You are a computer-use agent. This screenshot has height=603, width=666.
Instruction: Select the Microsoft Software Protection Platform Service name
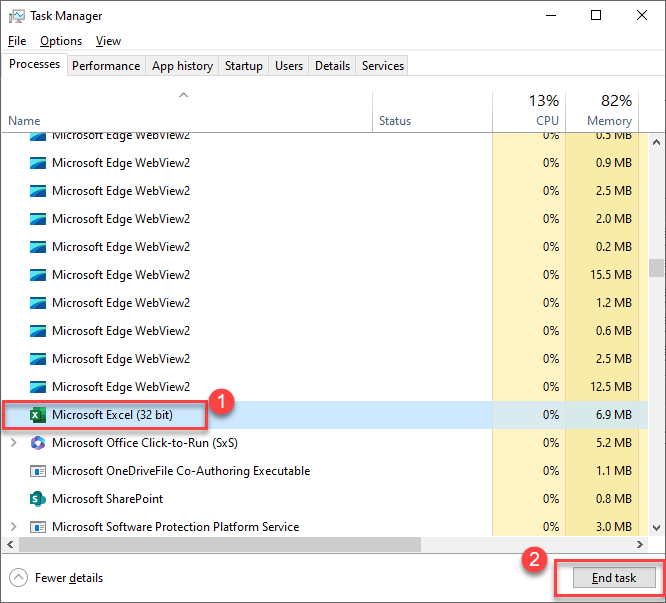coord(175,527)
